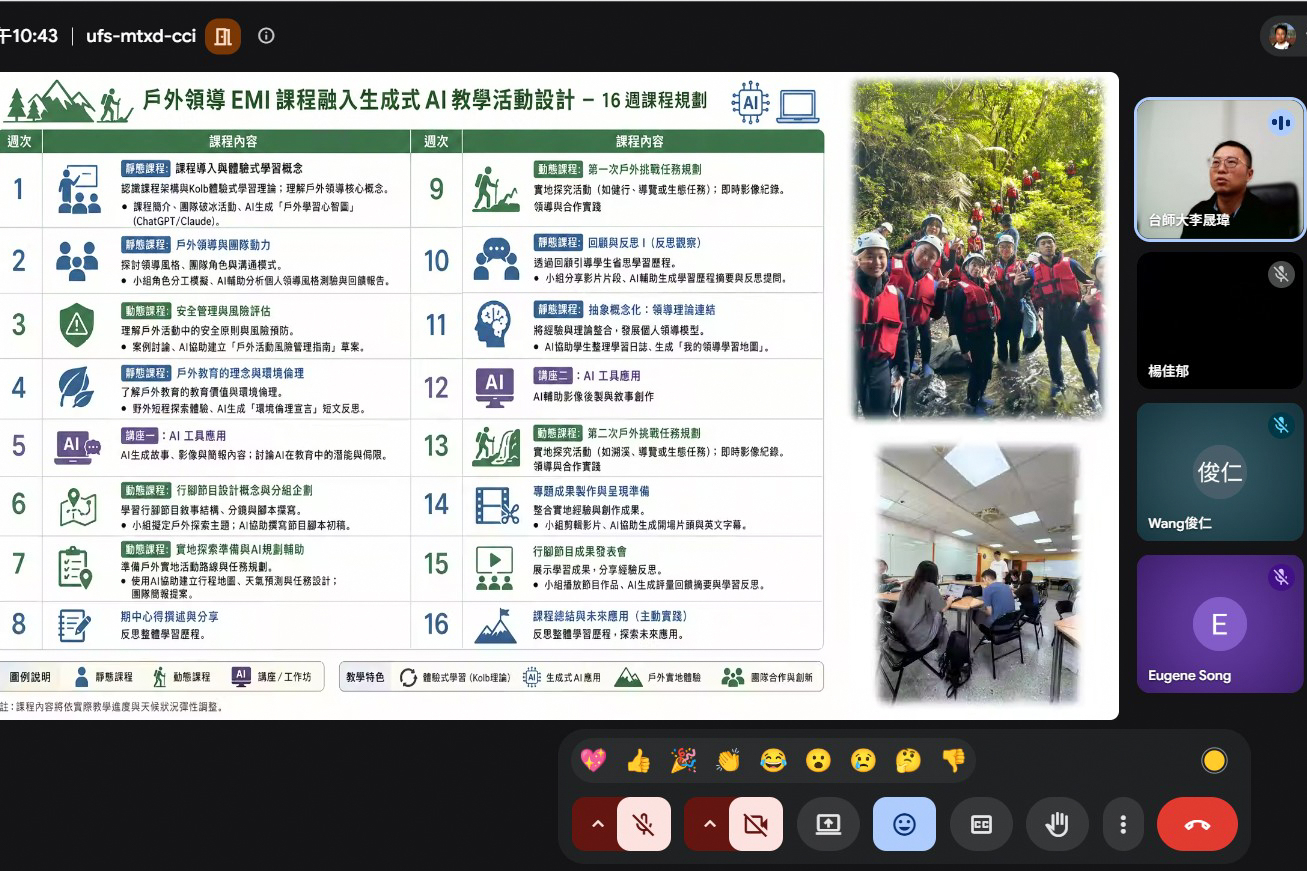Screen dimensions: 1307x871
Task: Send the thinking face reaction
Action: [908, 760]
